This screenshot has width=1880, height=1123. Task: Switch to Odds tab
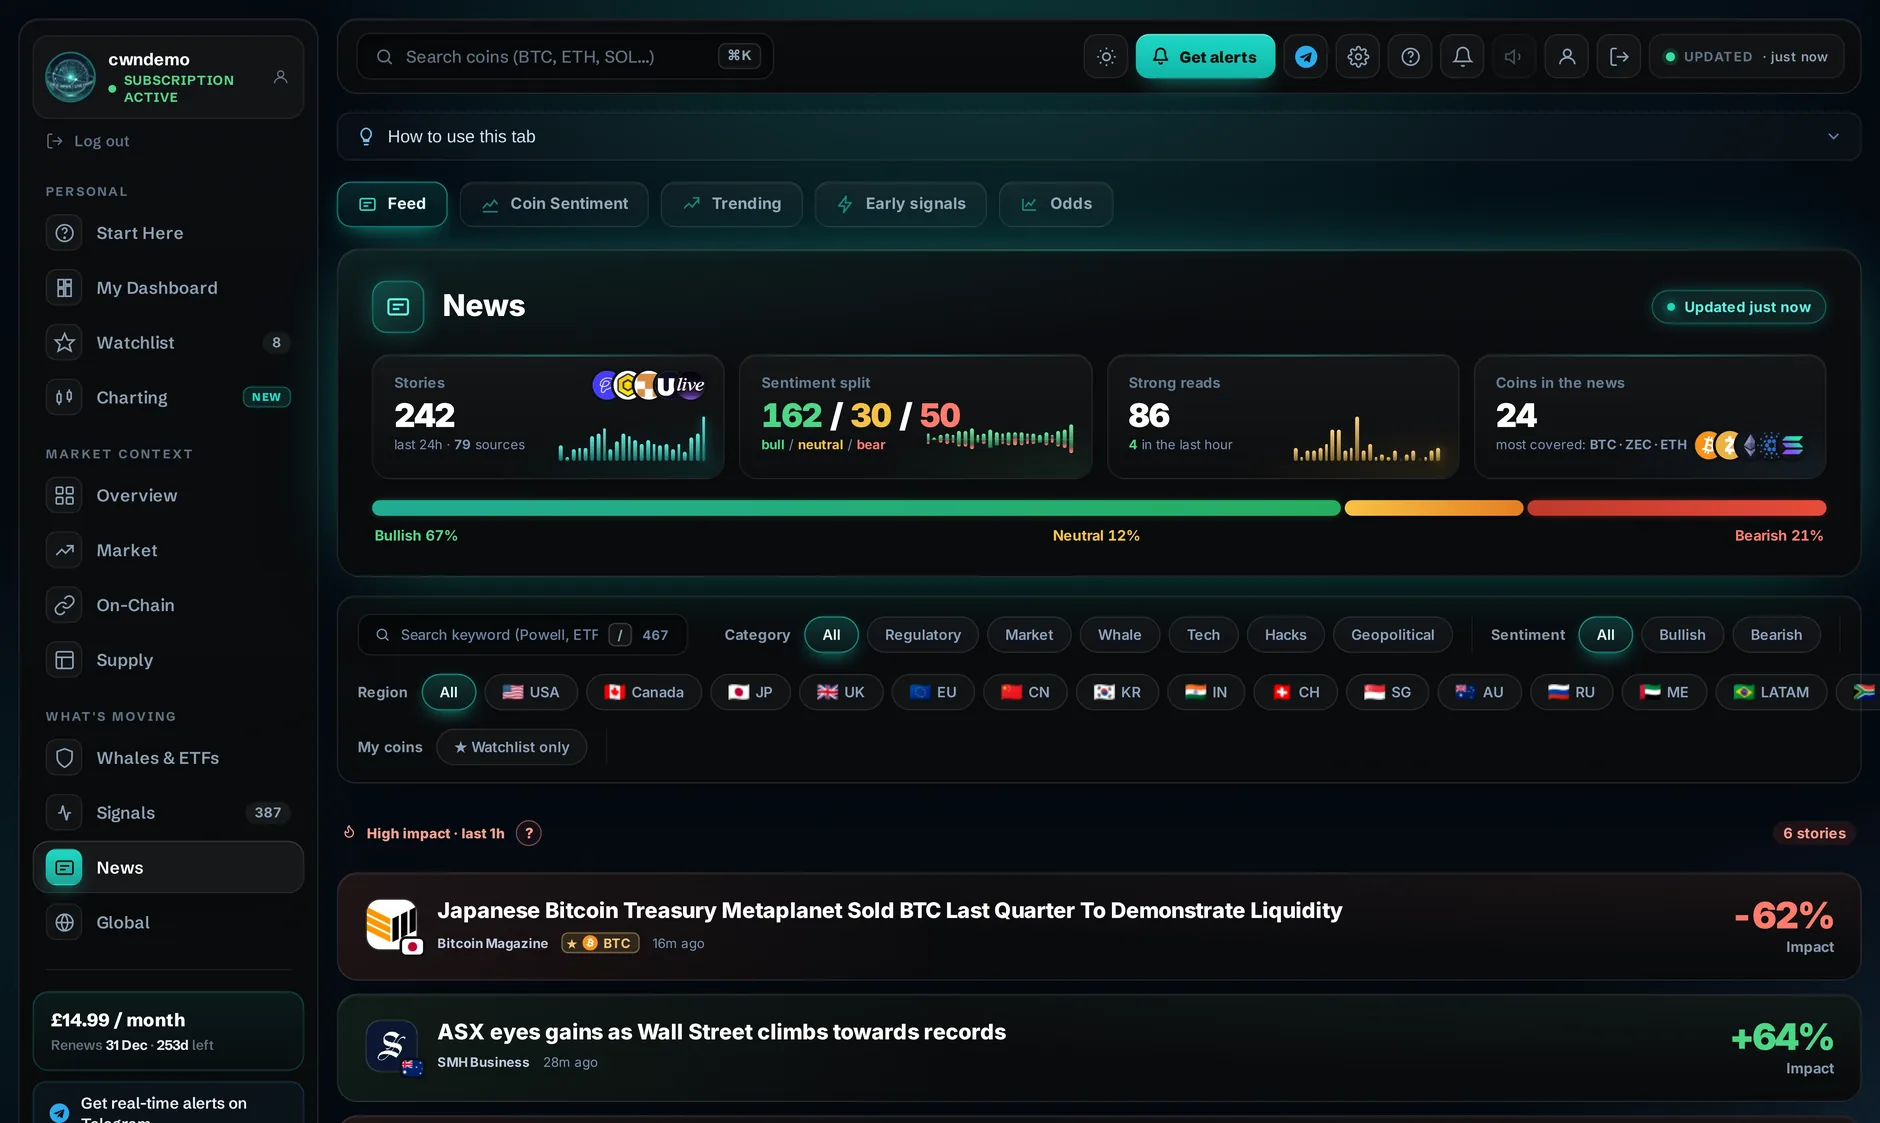(x=1056, y=204)
